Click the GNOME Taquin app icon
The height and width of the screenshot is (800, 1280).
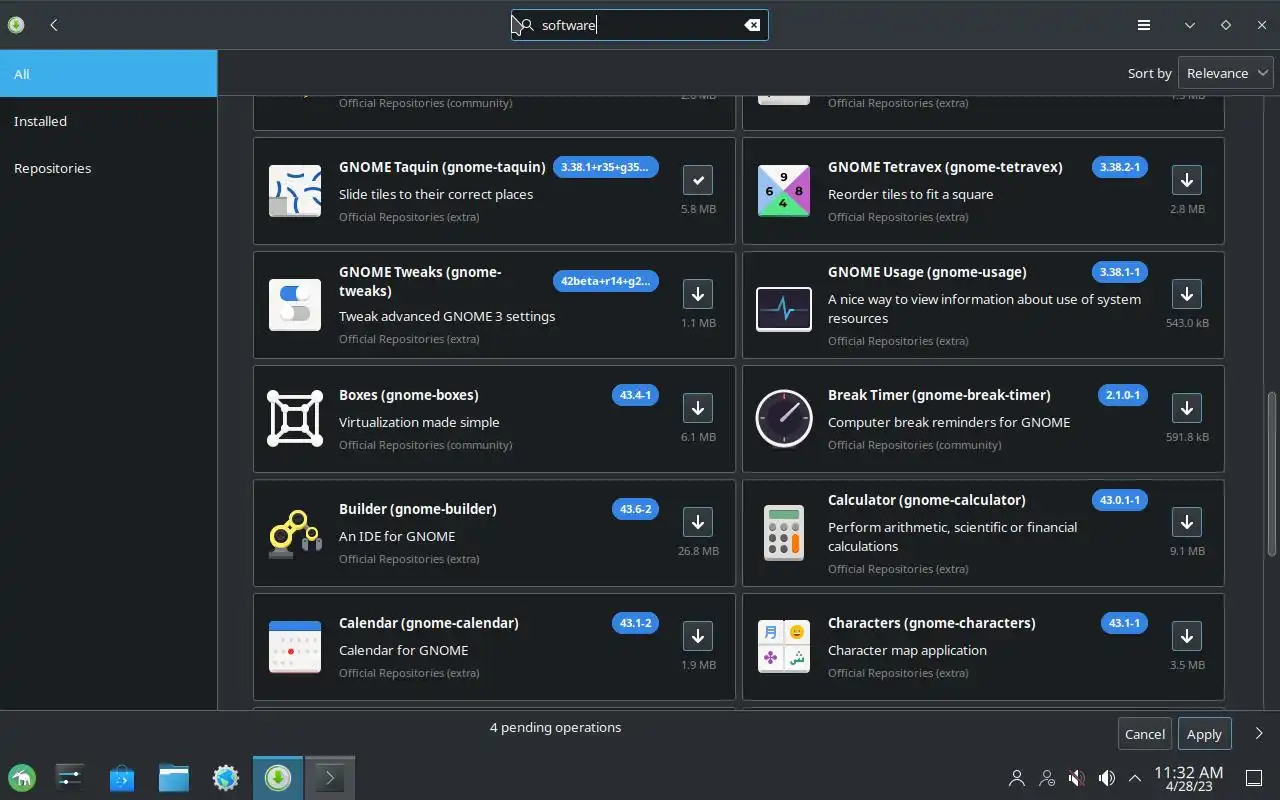coord(295,191)
